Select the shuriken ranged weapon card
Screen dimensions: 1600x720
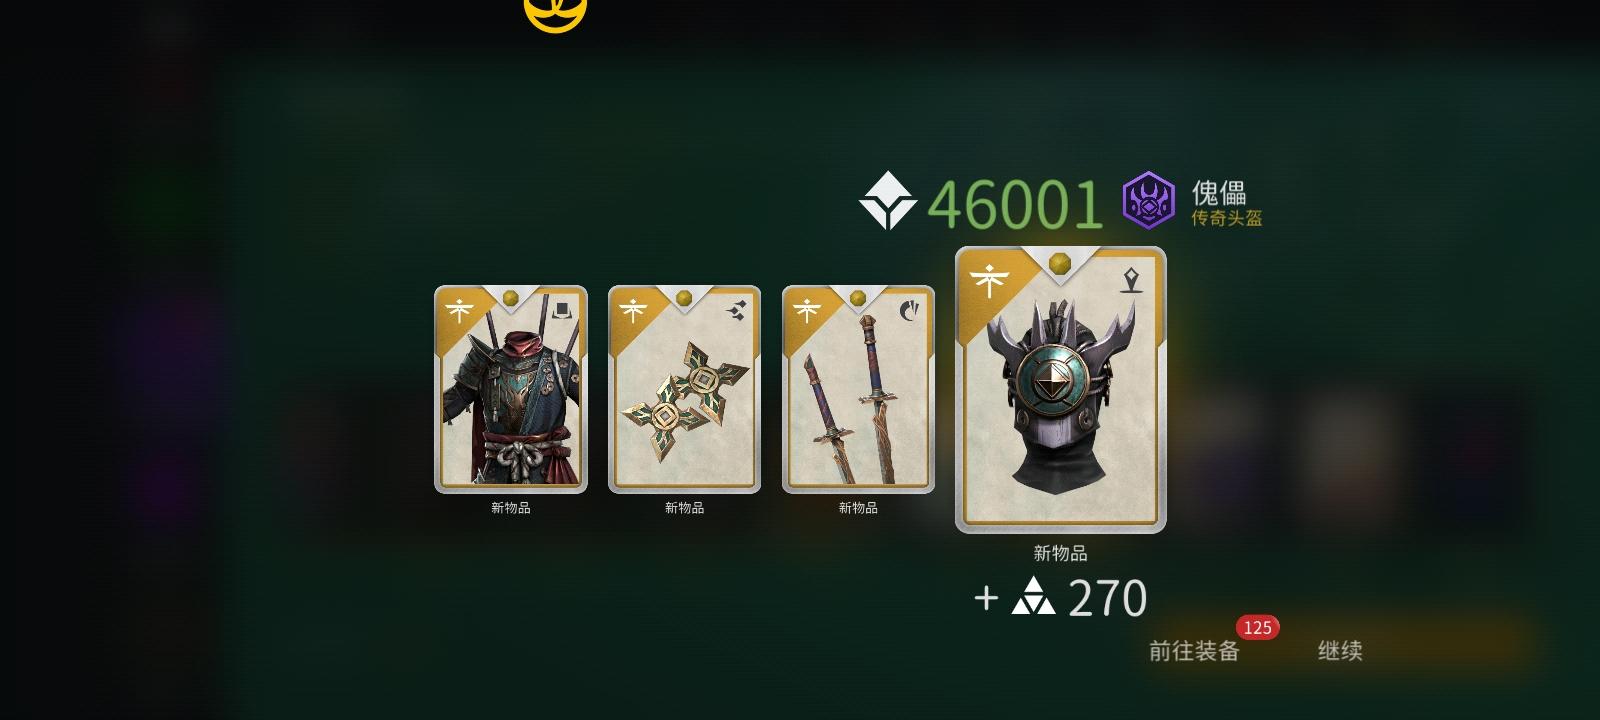(685, 389)
